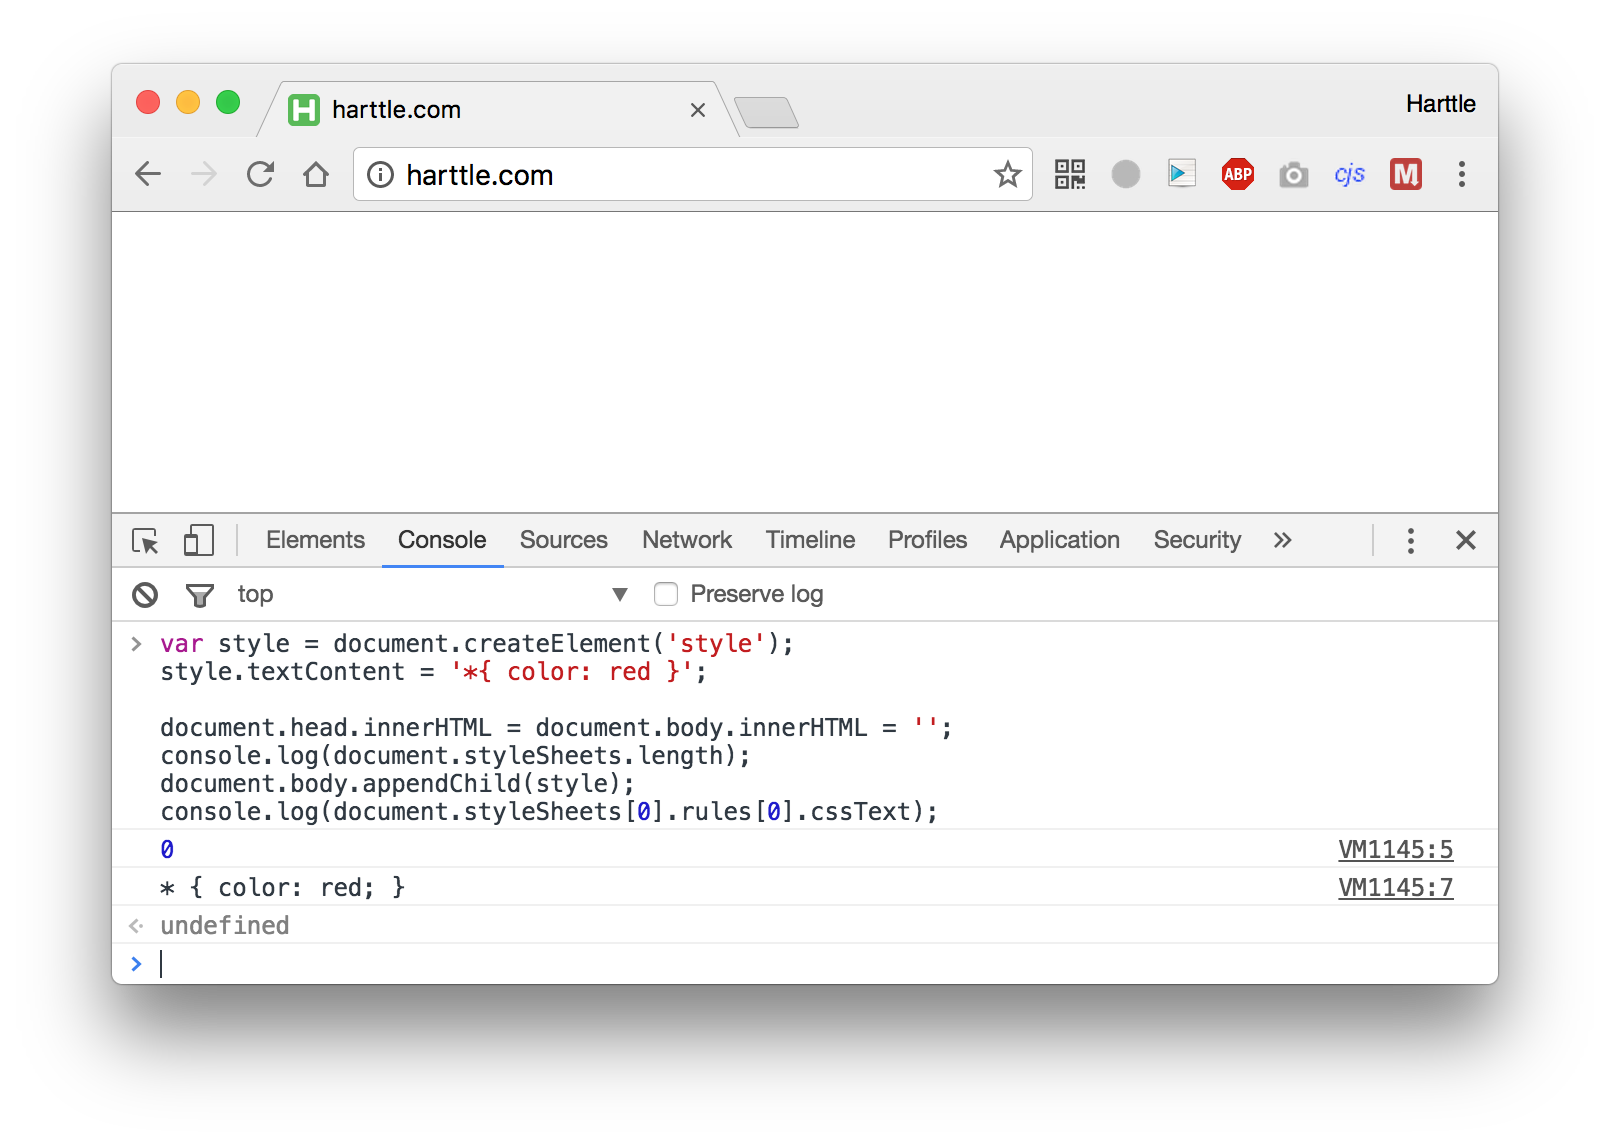Click the AdBlock Plus extension icon
This screenshot has height=1144, width=1610.
[x=1237, y=174]
